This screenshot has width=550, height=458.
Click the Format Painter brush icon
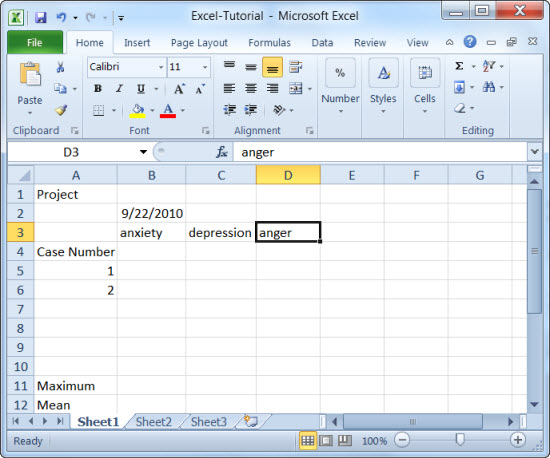[61, 110]
